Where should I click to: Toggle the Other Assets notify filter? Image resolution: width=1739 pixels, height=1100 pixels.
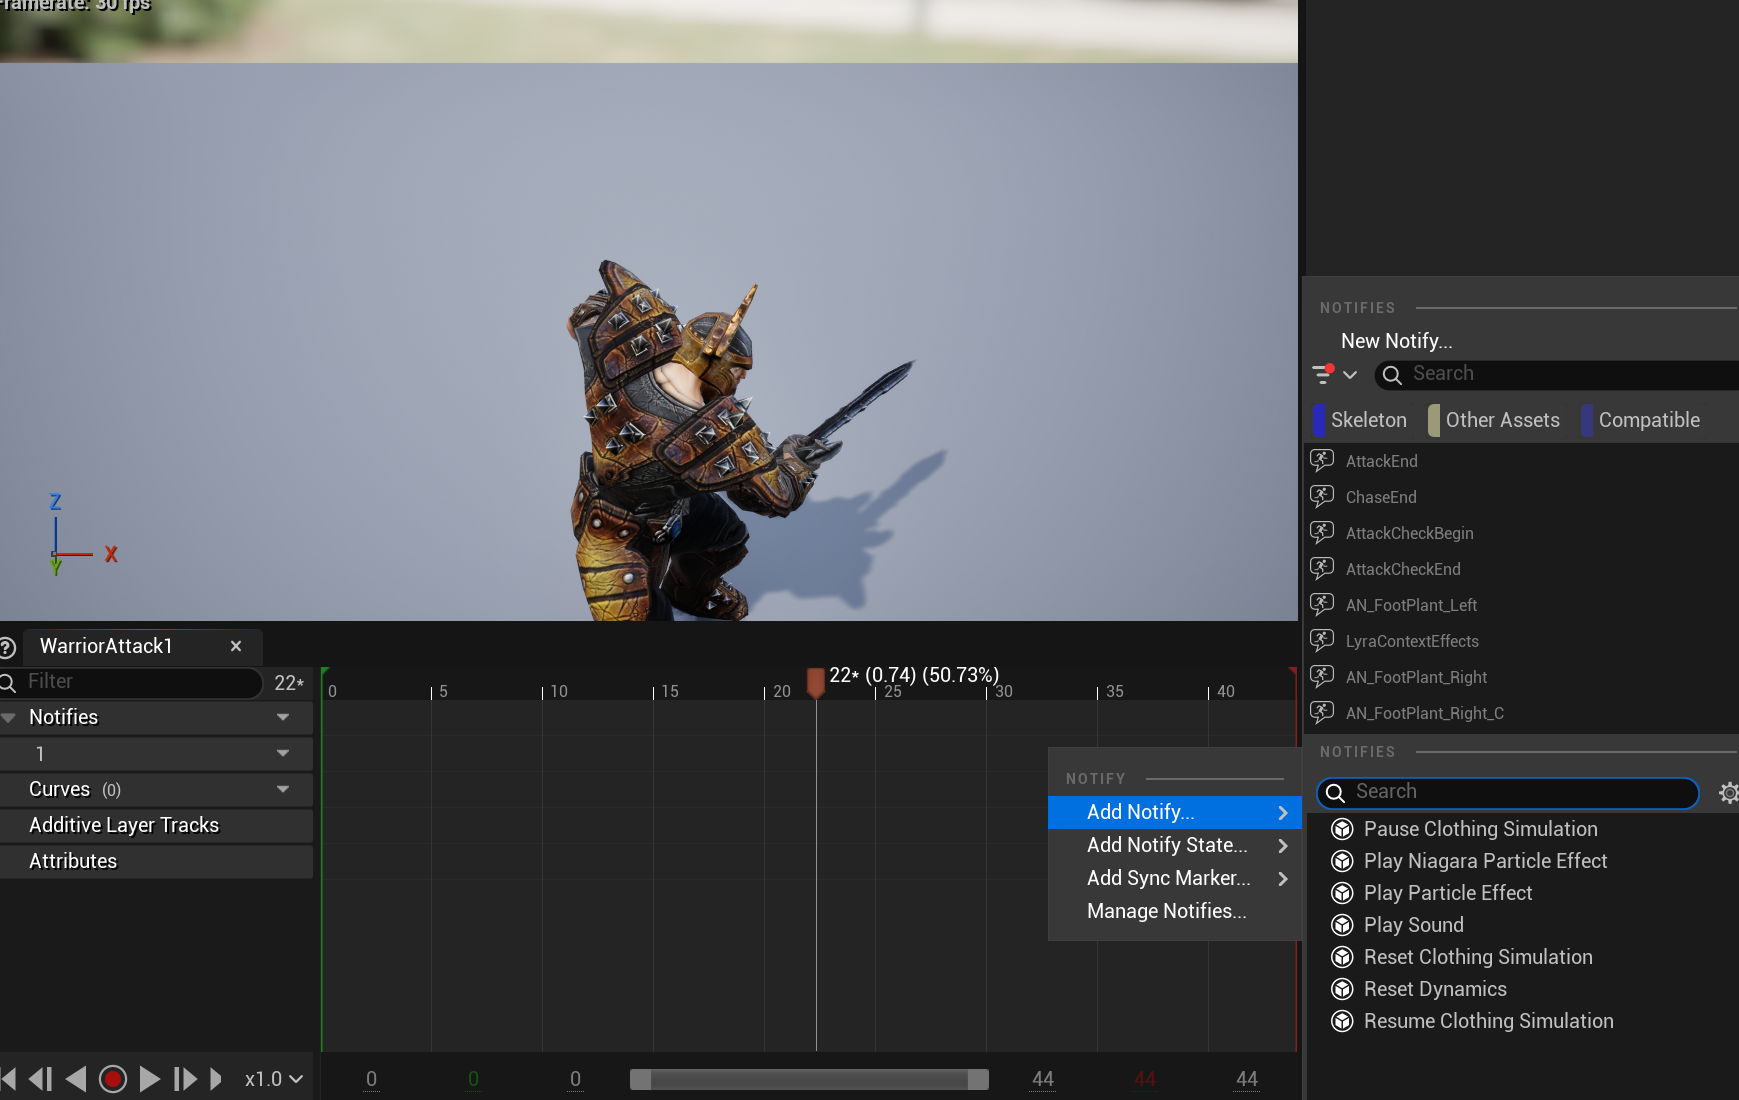pos(1494,420)
